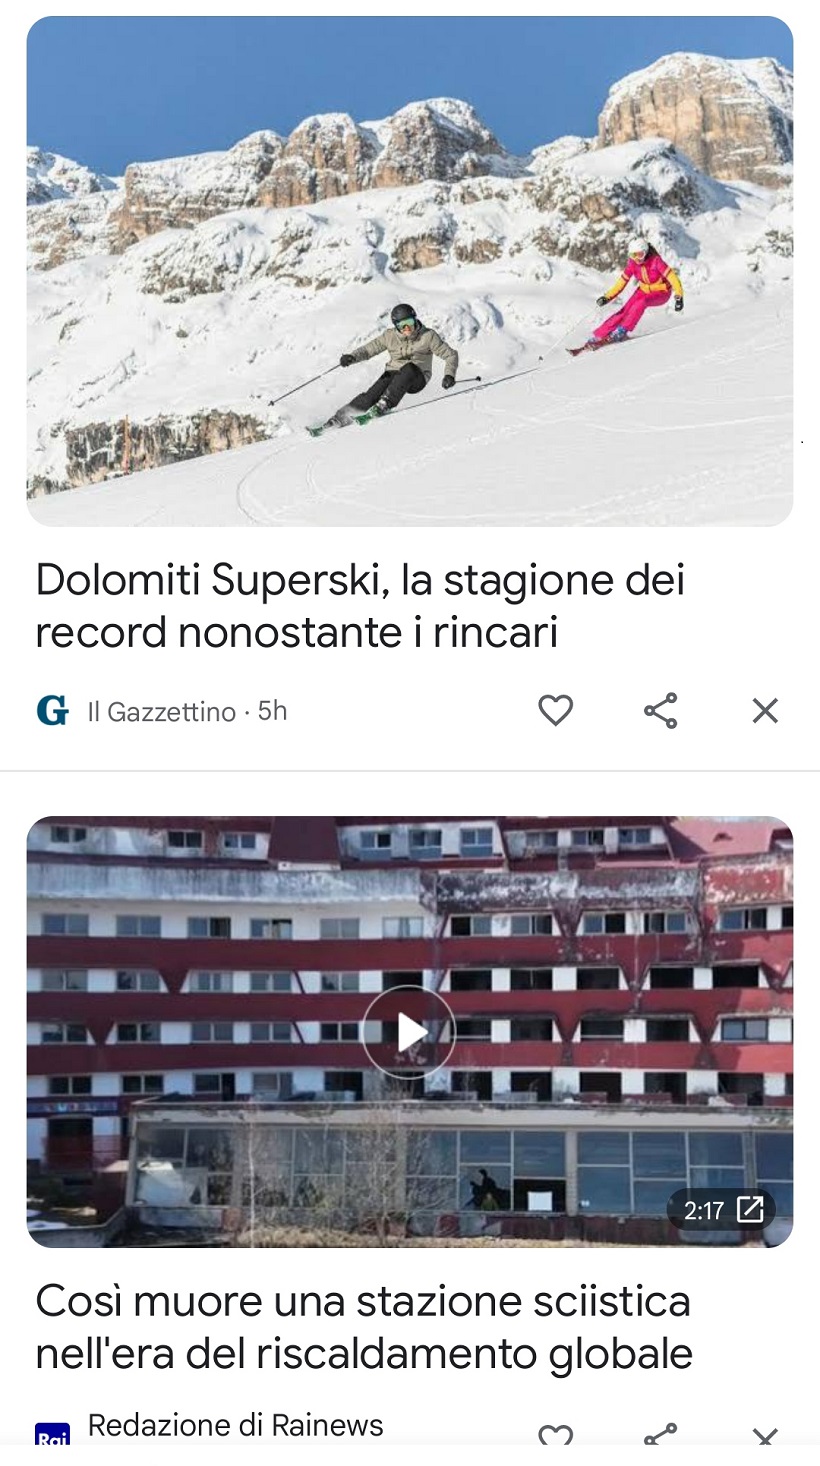Like the Rainews ski station article
This screenshot has height=1466, width=820.
[555, 1436]
